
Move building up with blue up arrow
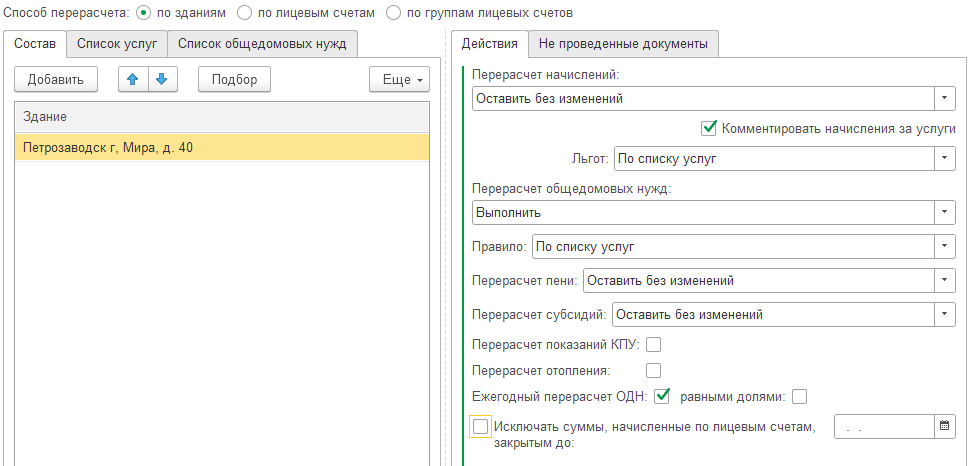(133, 79)
